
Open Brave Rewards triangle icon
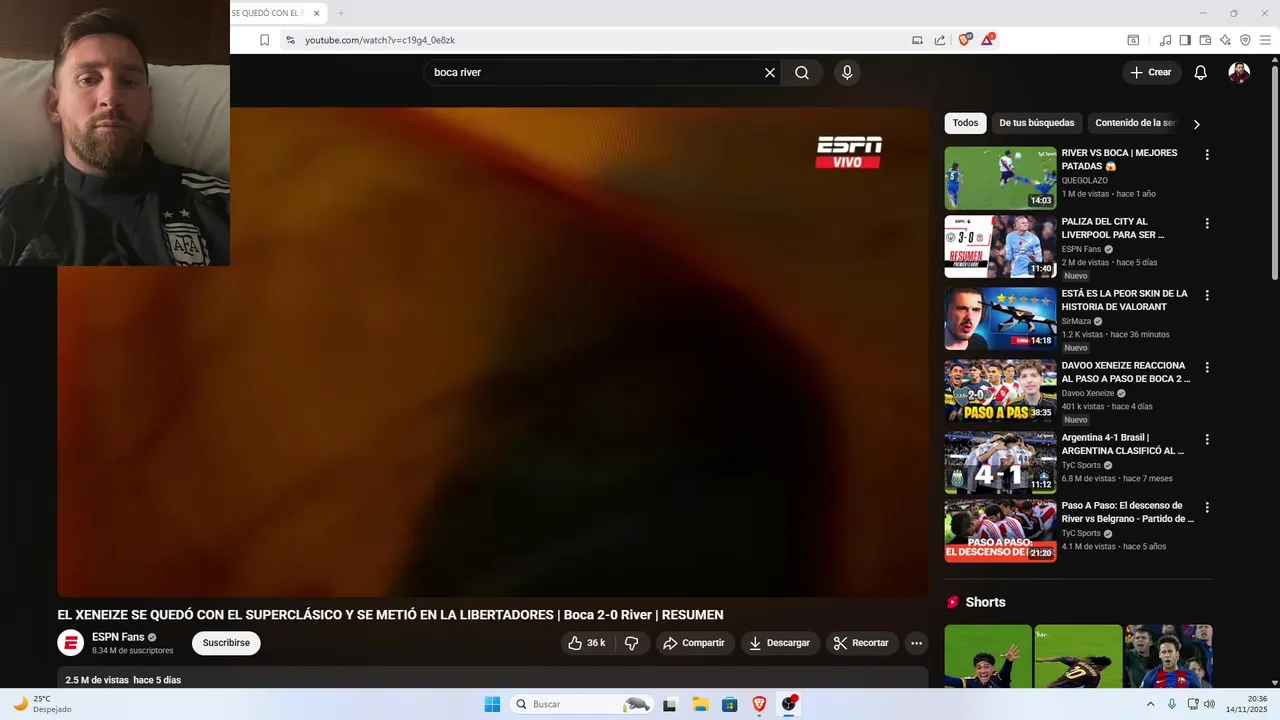click(988, 40)
